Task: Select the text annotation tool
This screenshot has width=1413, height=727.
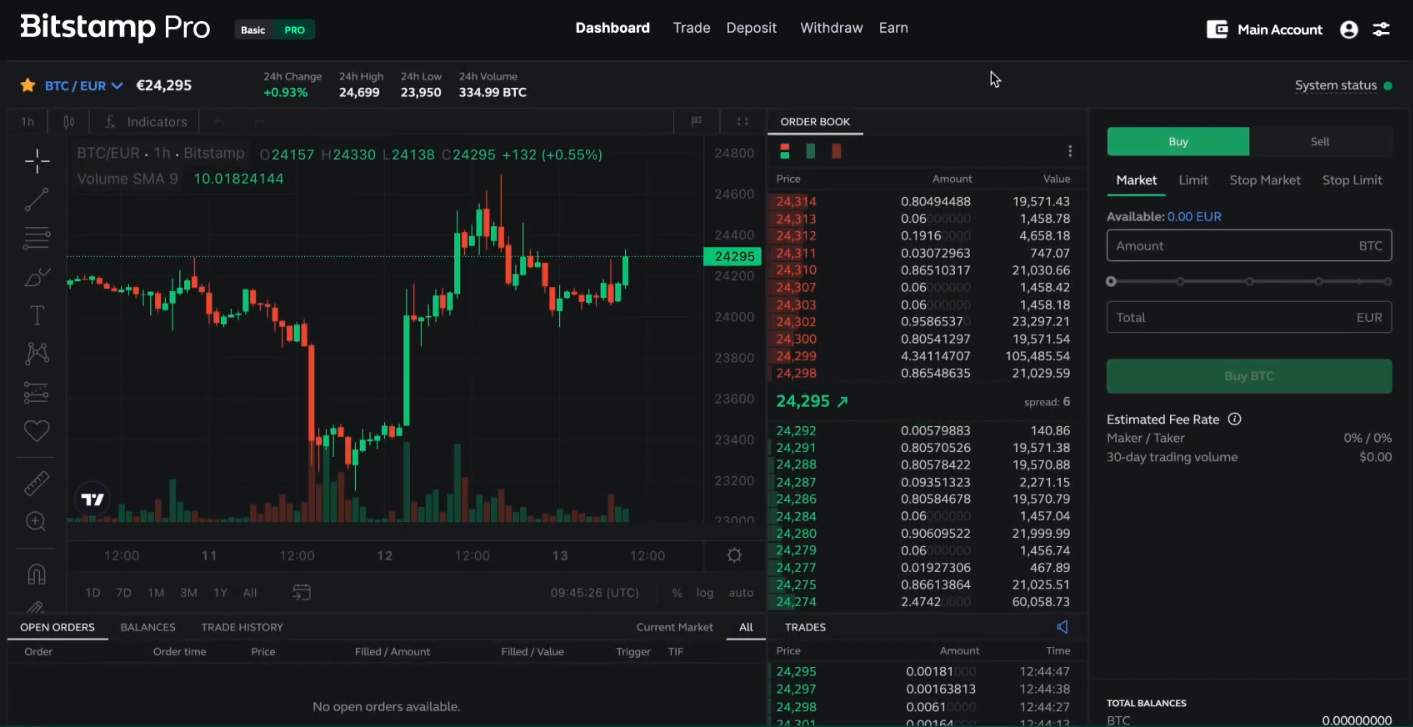Action: coord(37,316)
